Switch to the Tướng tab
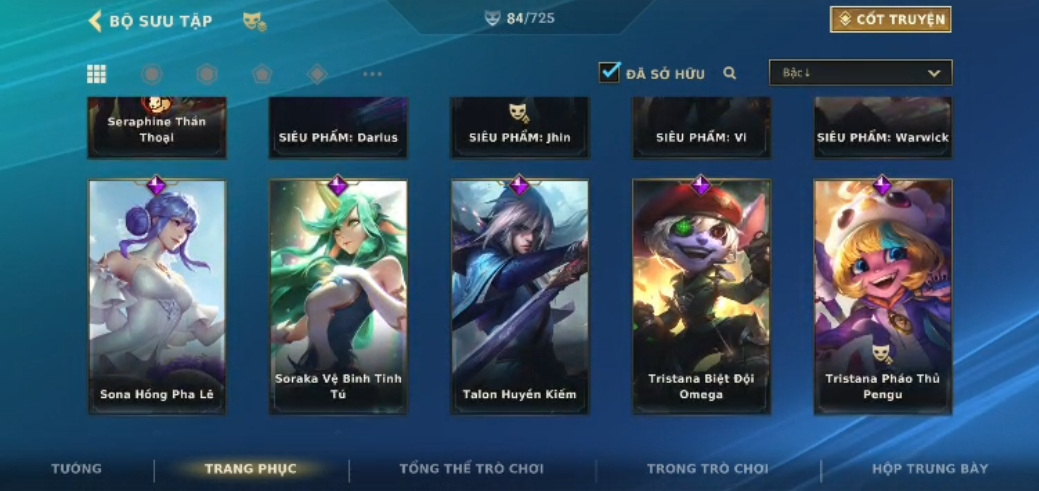The image size is (1039, 491). 77,469
